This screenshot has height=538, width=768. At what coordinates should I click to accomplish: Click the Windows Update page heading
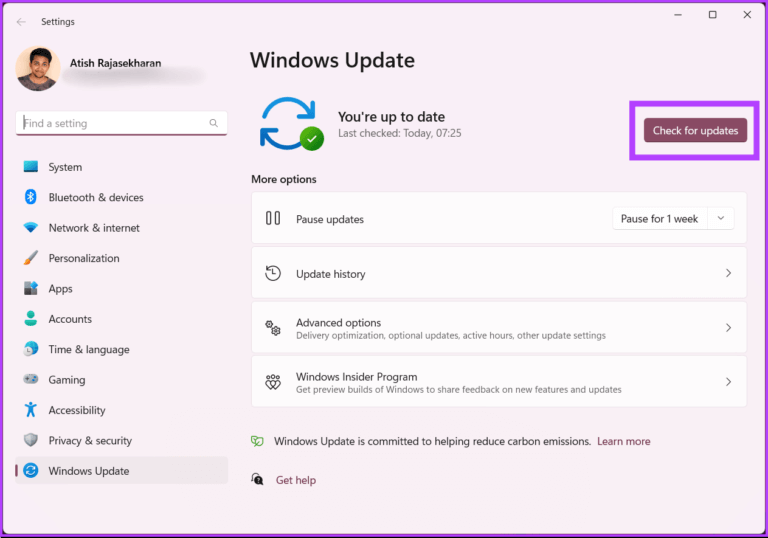point(332,60)
